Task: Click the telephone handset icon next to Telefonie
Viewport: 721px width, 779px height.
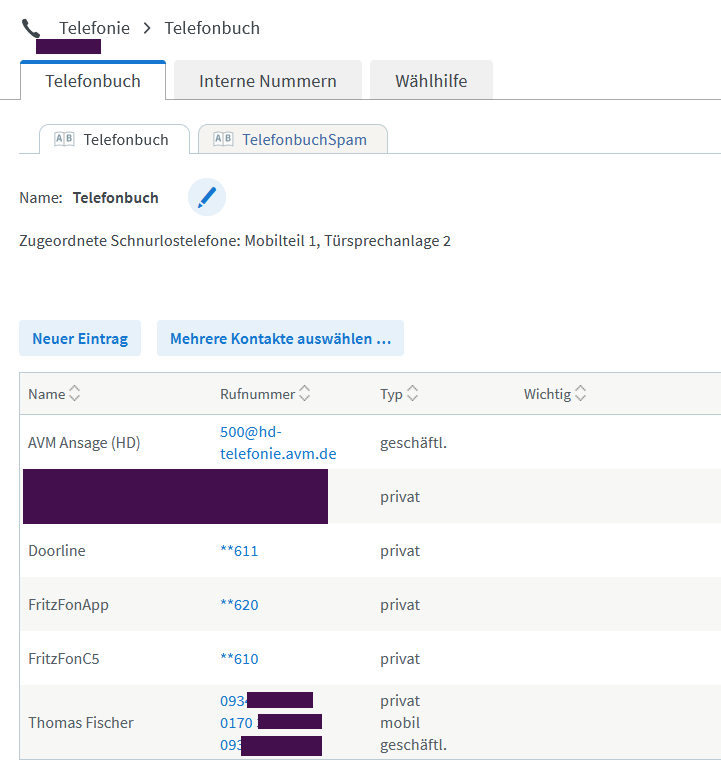Action: pyautogui.click(x=31, y=28)
